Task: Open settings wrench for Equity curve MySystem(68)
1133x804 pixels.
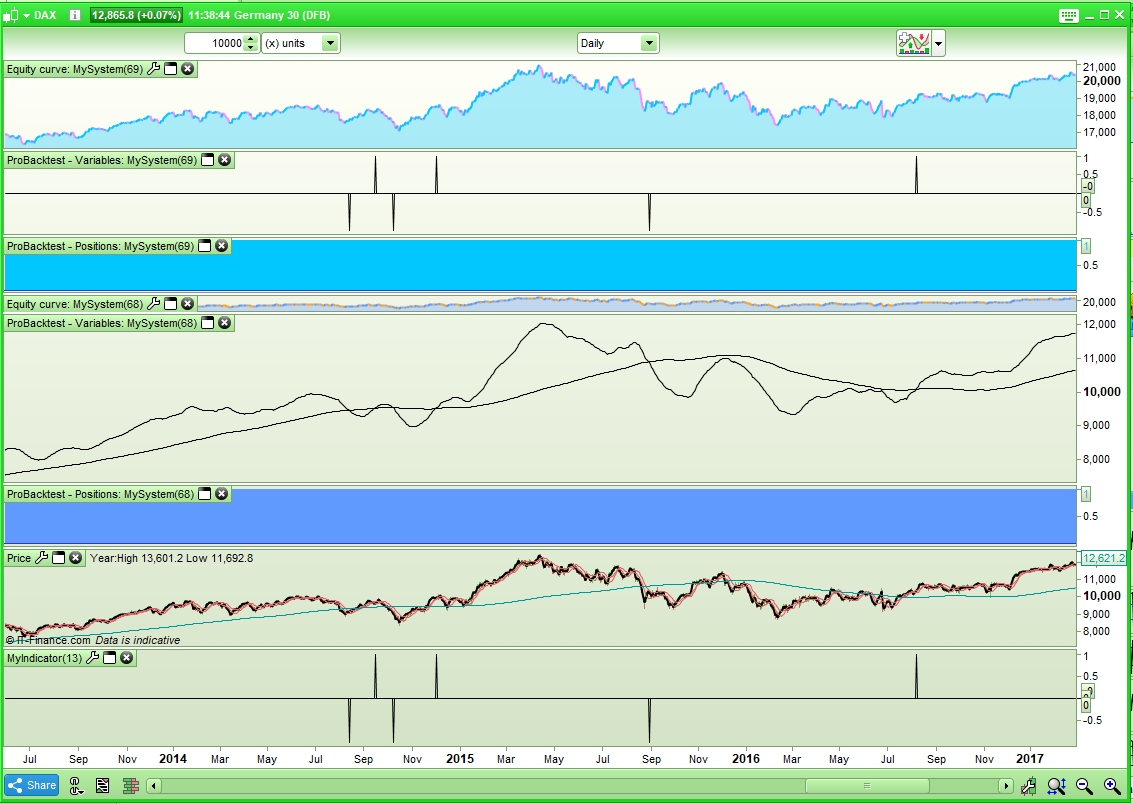Action: pyautogui.click(x=153, y=304)
